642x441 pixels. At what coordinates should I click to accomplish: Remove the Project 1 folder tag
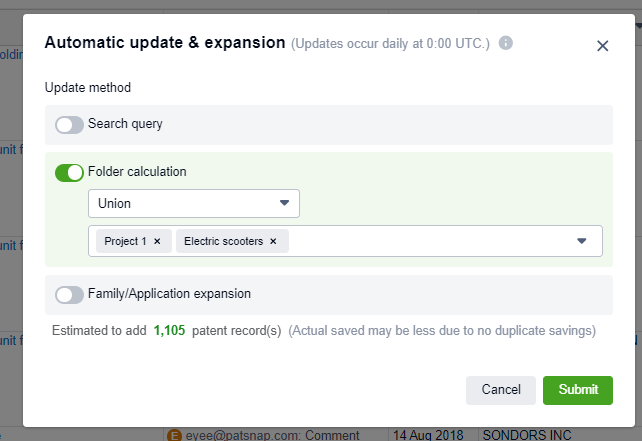[x=157, y=241]
